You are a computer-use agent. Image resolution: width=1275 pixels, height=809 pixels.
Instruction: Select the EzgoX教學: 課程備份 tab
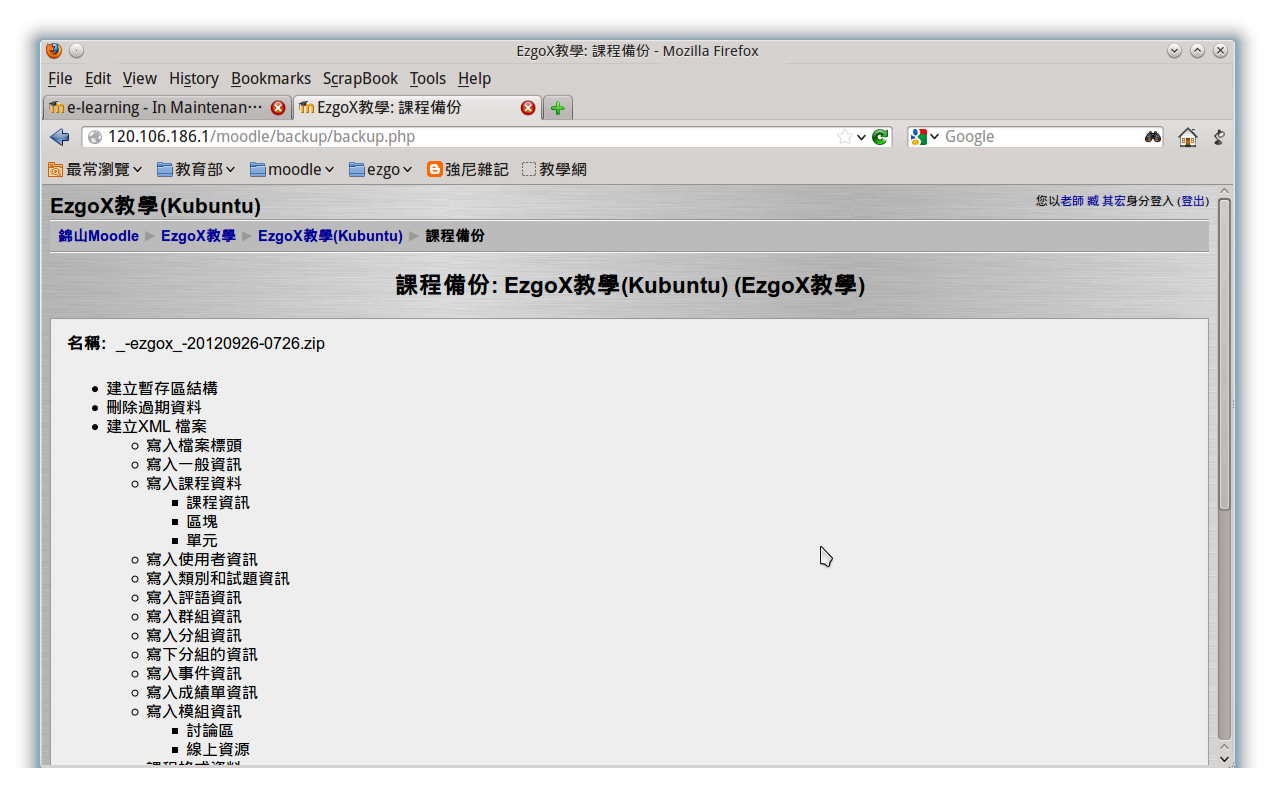point(416,108)
